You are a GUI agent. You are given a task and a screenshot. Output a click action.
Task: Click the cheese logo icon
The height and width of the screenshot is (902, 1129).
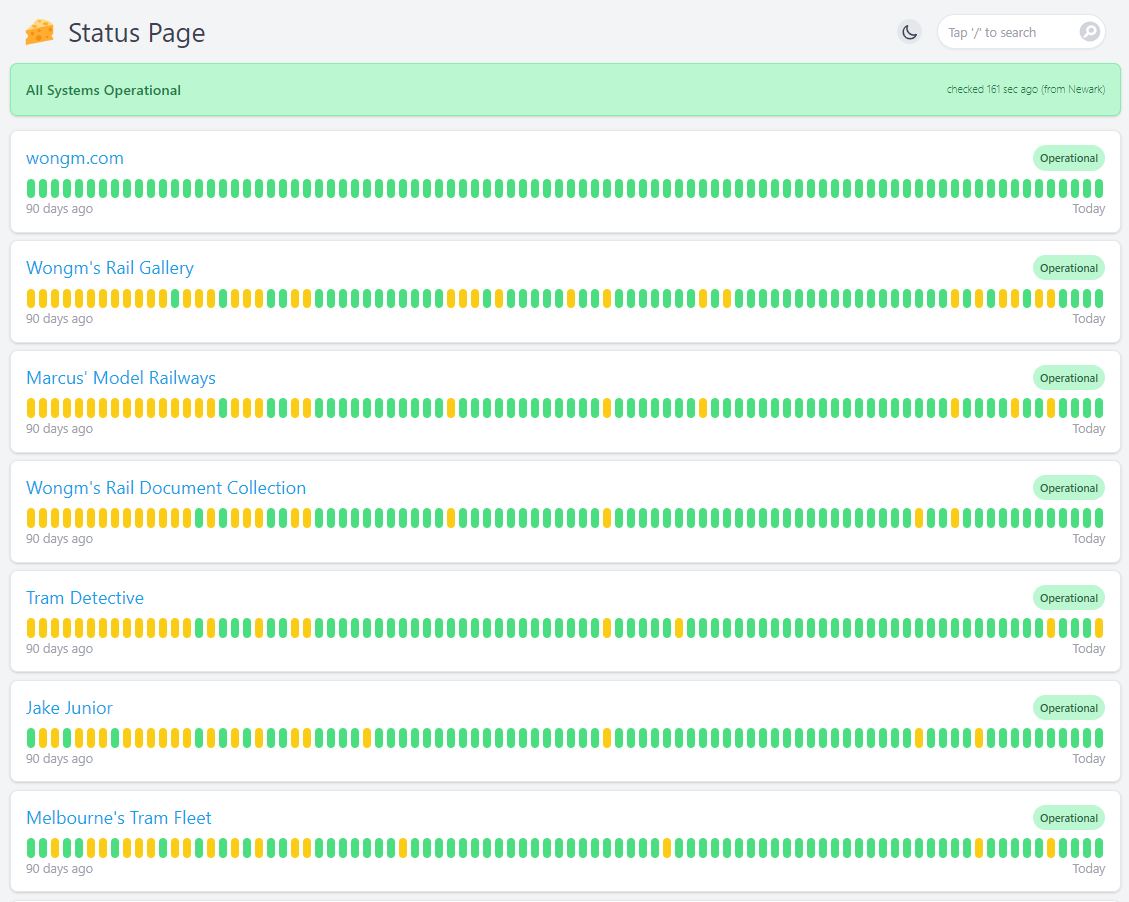click(x=40, y=32)
